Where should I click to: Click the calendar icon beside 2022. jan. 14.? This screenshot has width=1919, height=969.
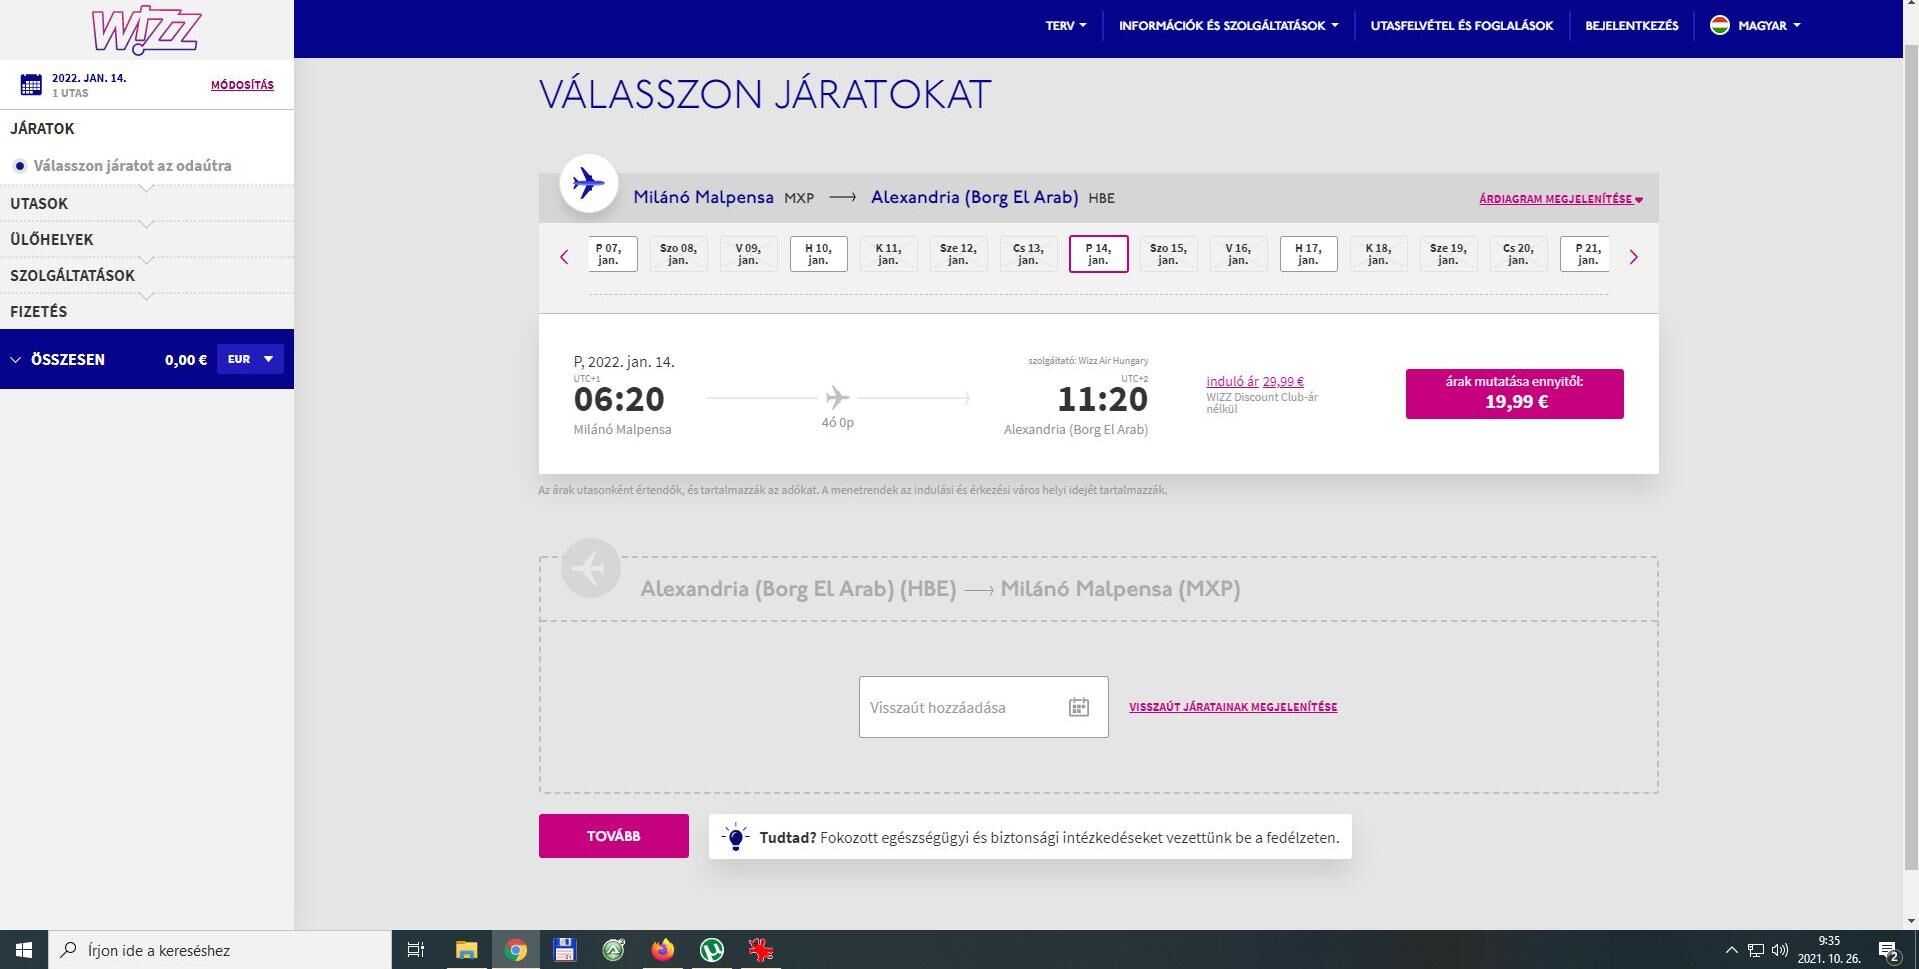(x=31, y=85)
